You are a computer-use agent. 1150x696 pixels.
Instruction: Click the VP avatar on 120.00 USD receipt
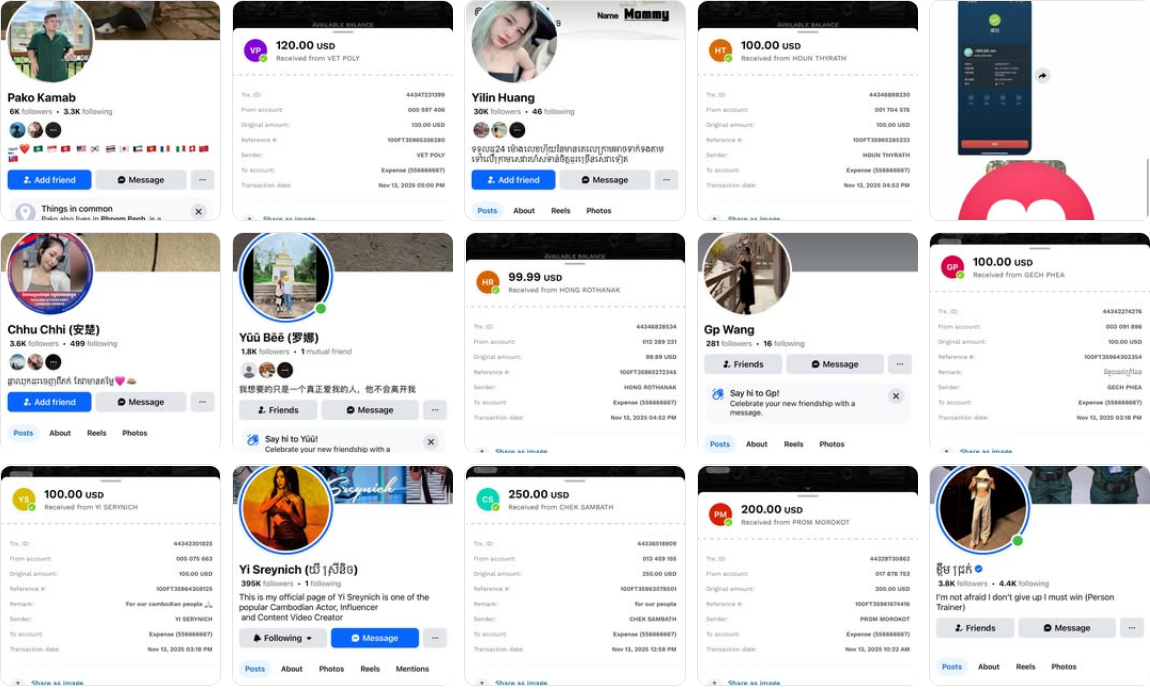(254, 51)
